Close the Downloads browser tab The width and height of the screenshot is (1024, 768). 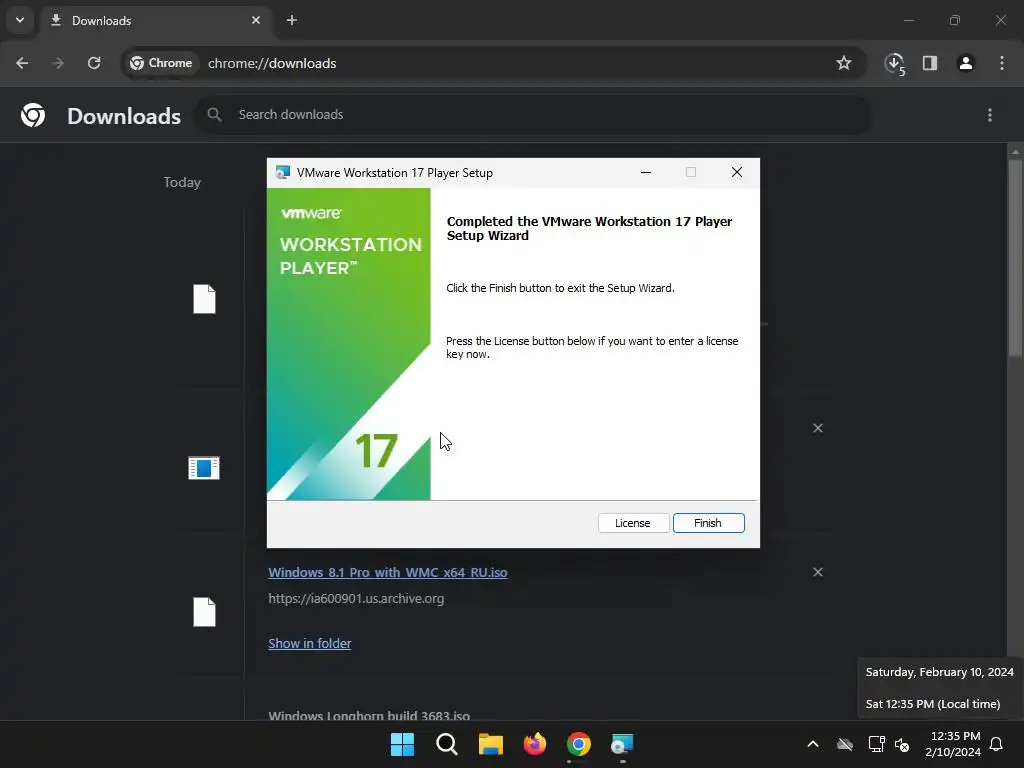point(256,21)
